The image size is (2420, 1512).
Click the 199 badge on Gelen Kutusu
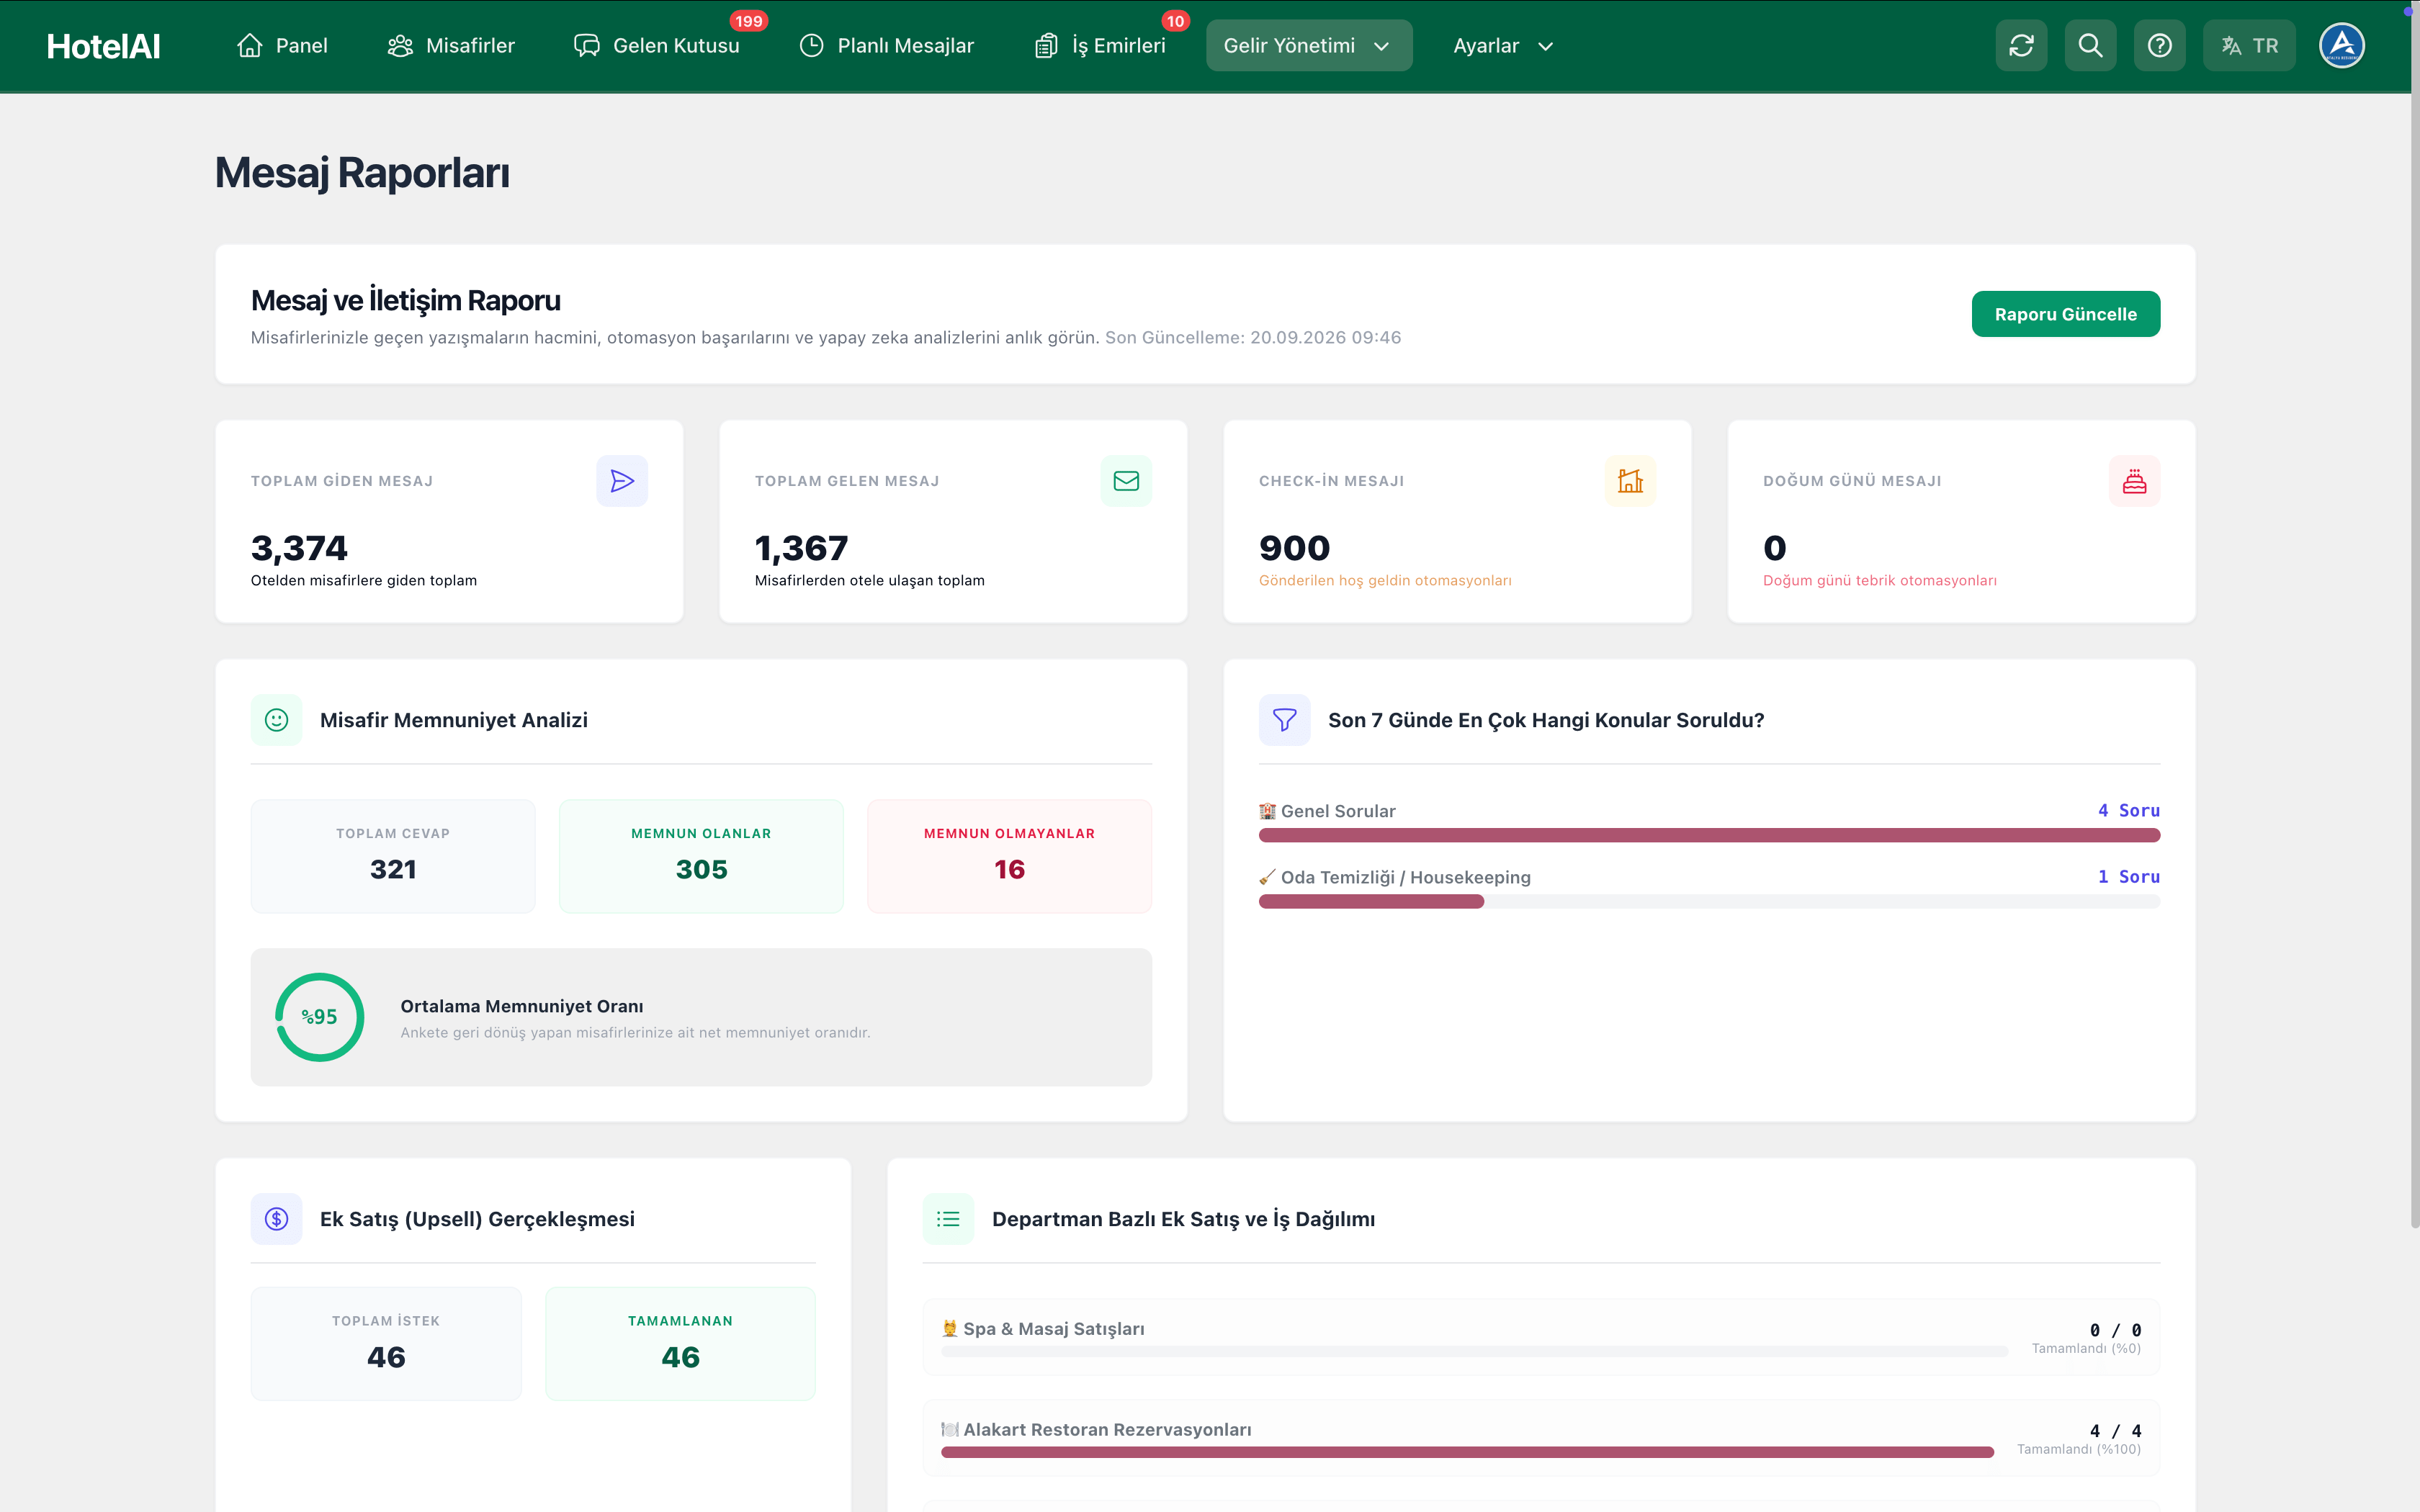[x=748, y=21]
